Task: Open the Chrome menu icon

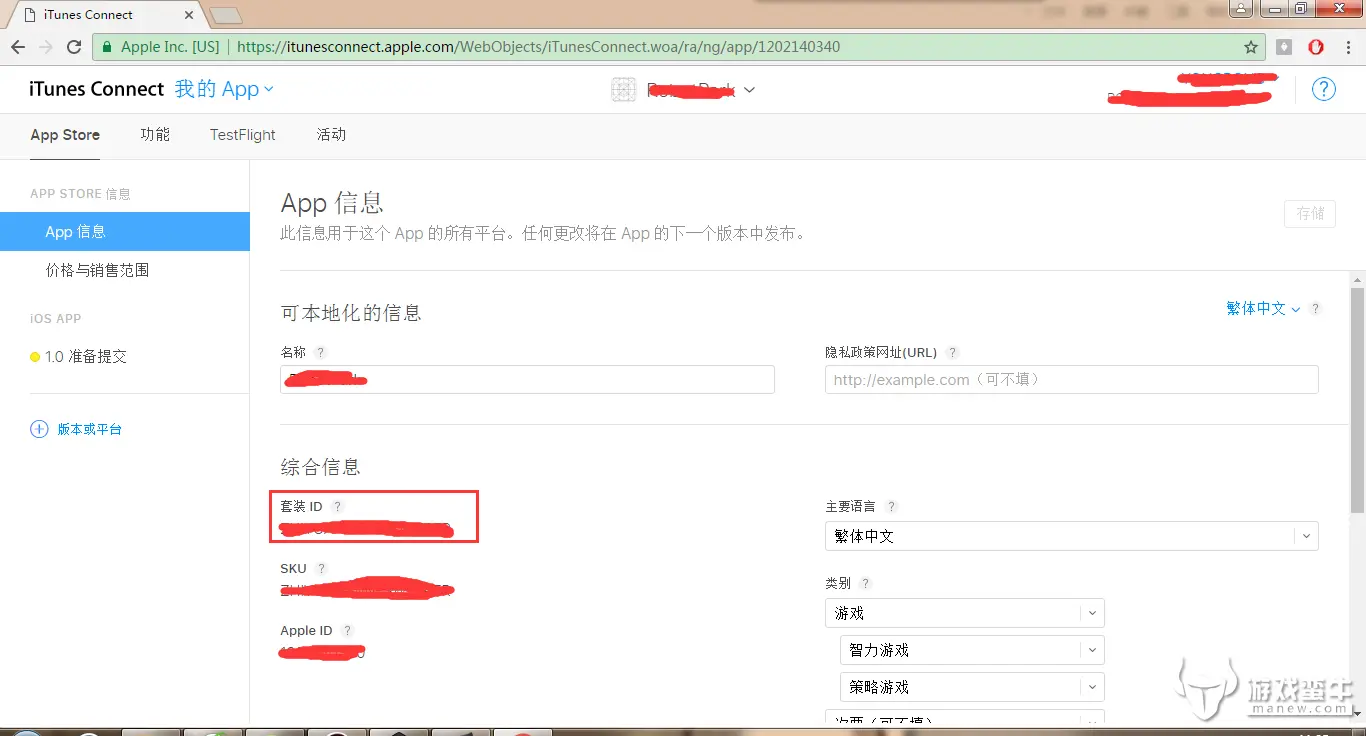Action: tap(1348, 47)
